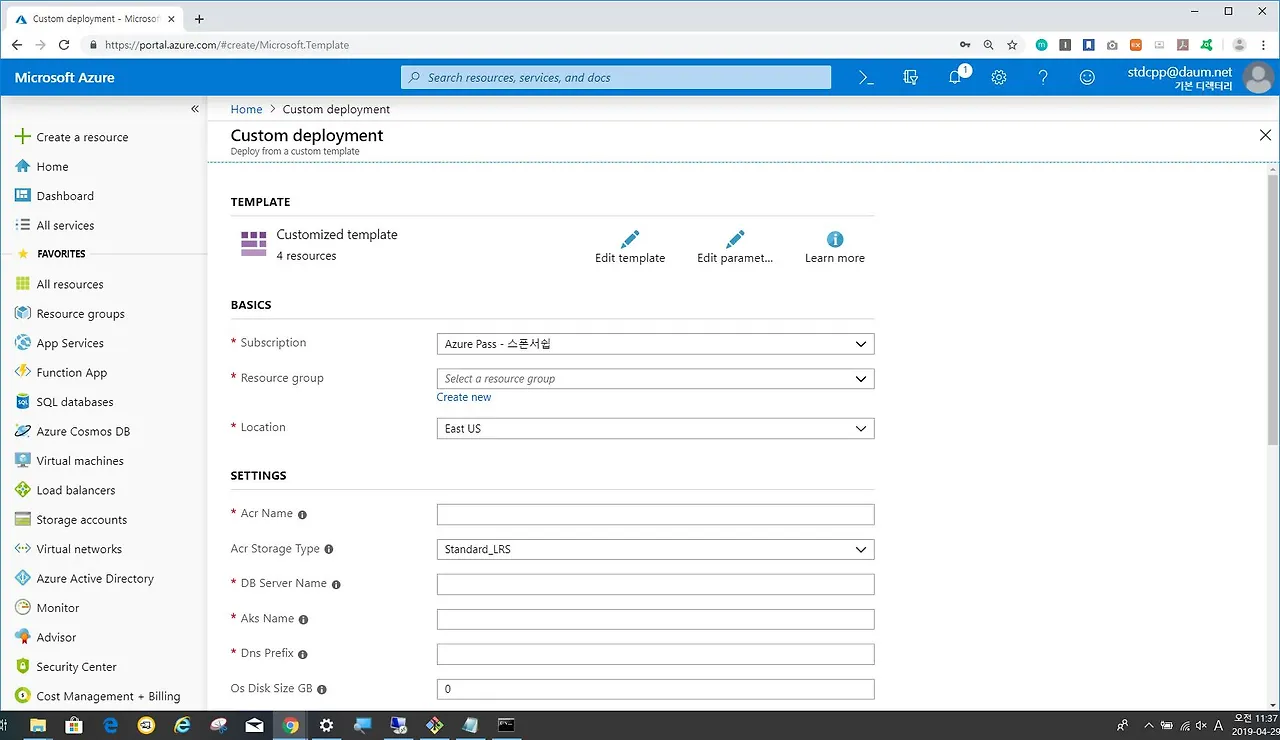Open Dashboard from the sidebar
The image size is (1280, 740).
65,196
